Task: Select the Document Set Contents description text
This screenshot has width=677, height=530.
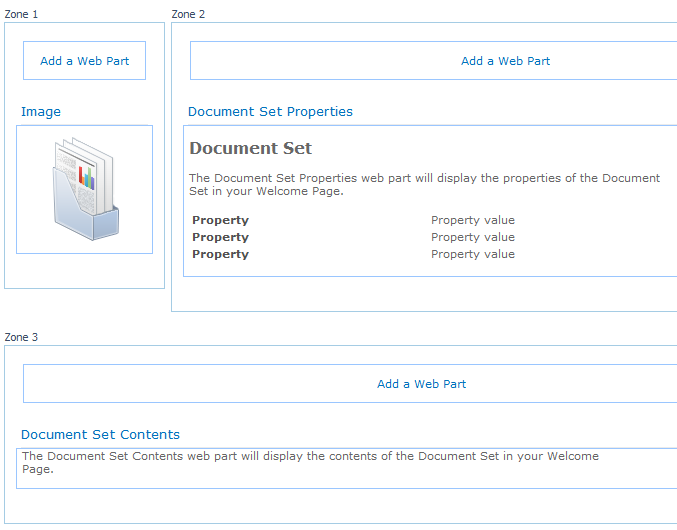Action: (310, 462)
